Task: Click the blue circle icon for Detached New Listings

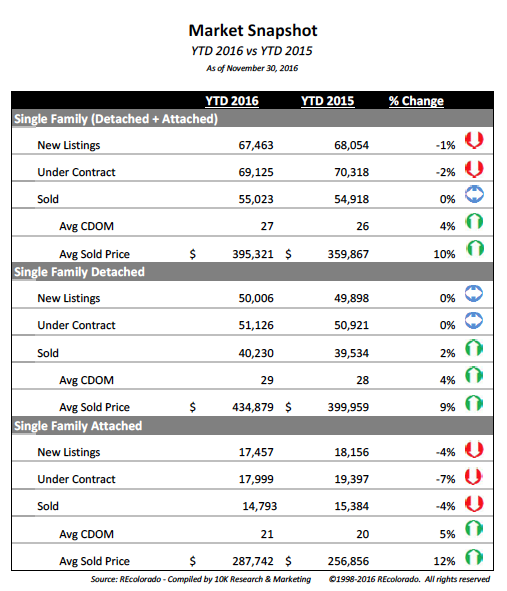Action: pyautogui.click(x=474, y=294)
